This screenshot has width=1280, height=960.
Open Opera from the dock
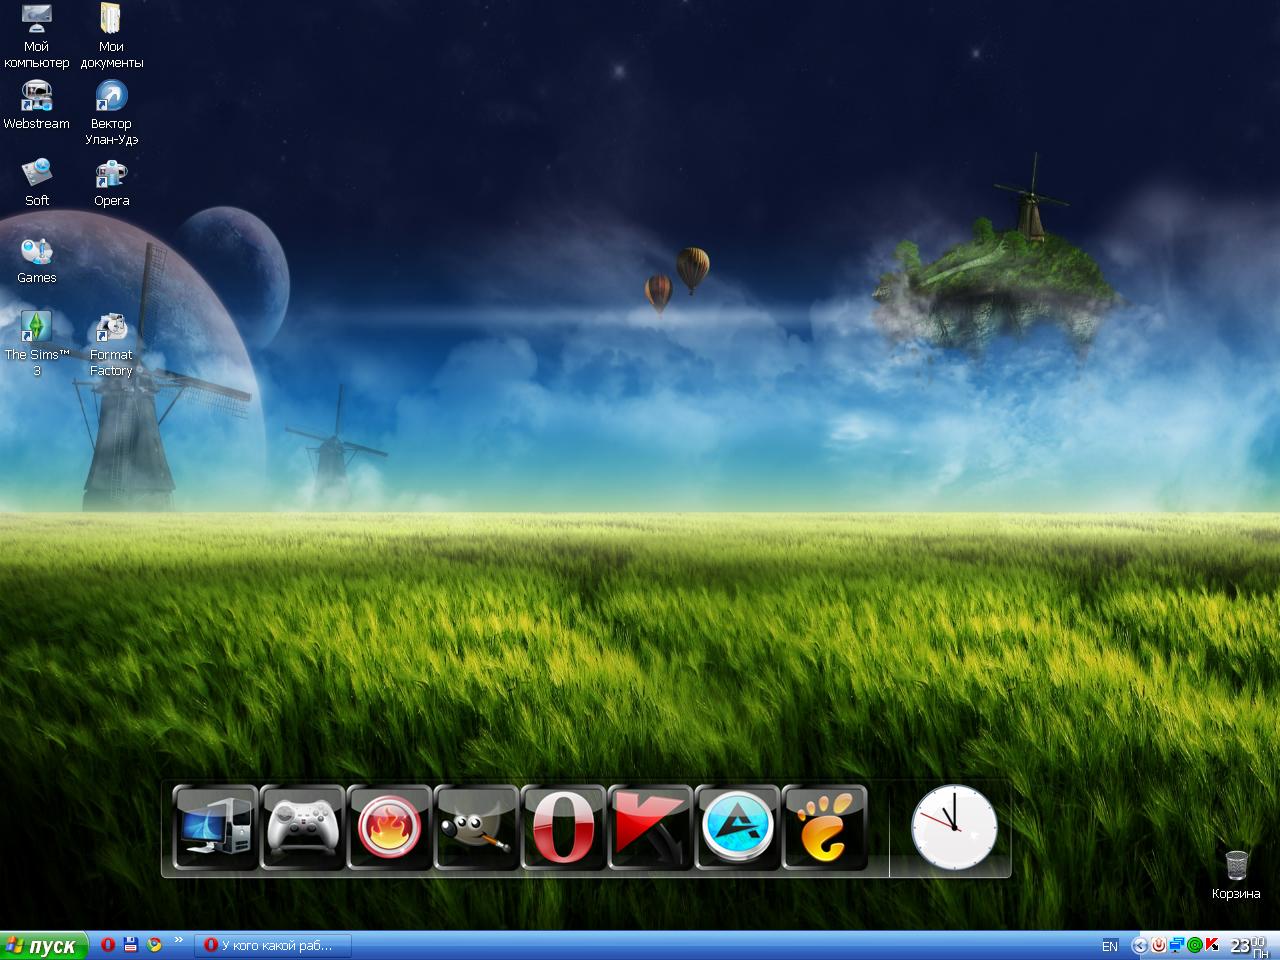point(564,828)
